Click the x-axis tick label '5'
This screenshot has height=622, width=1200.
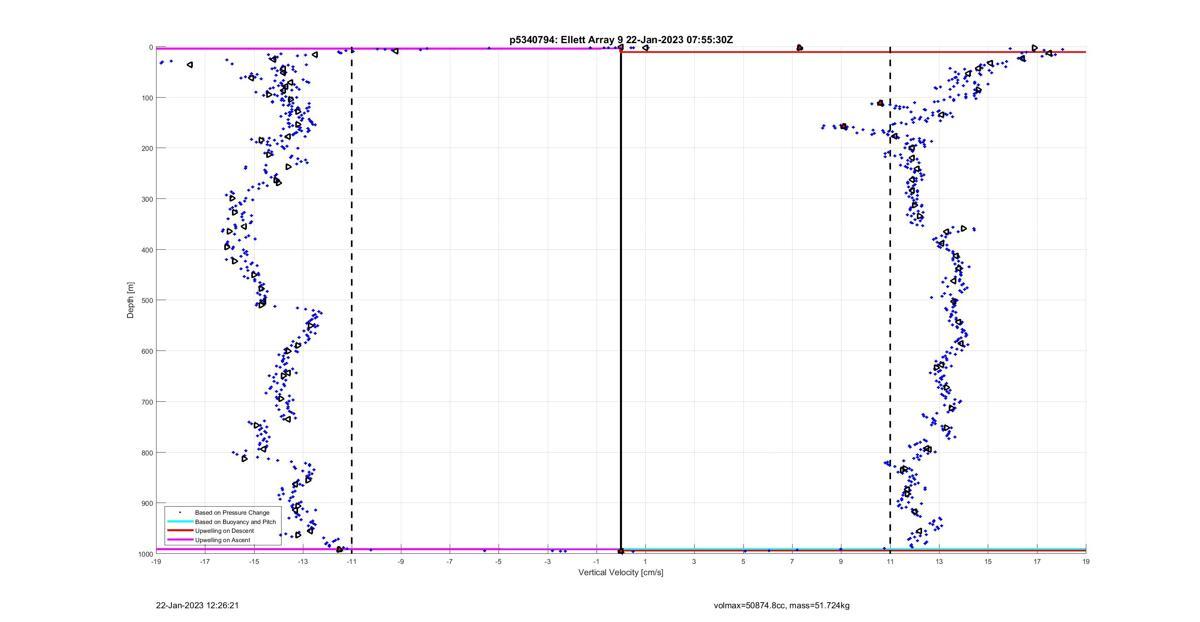[x=743, y=561]
